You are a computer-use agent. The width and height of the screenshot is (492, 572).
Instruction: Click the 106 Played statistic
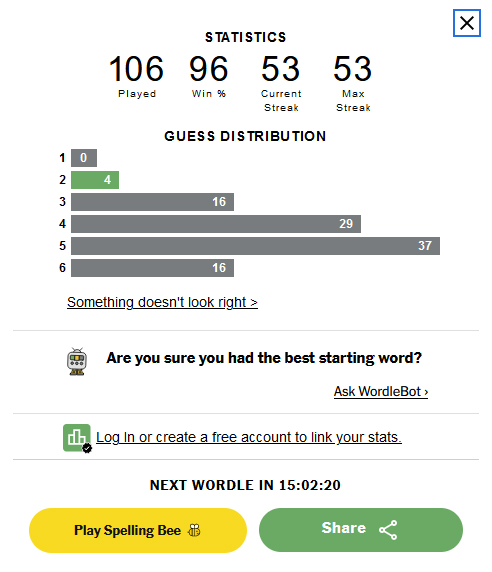[x=136, y=76]
